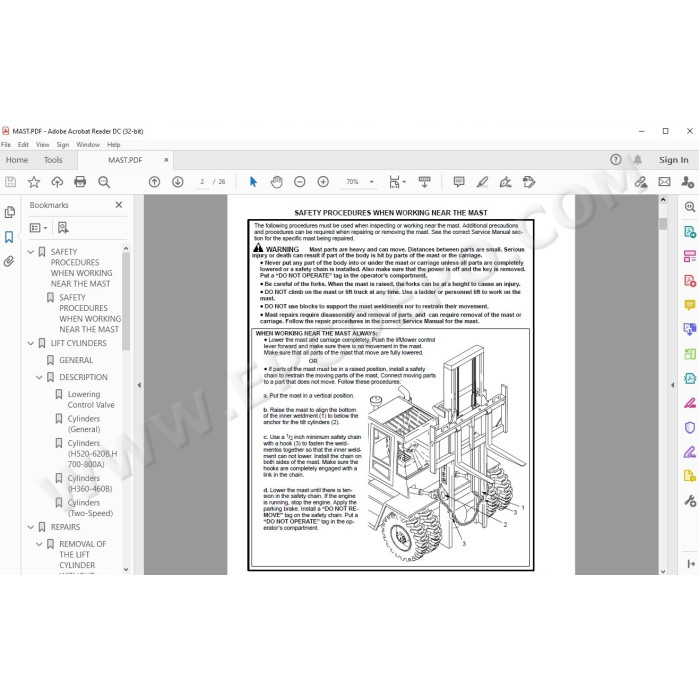Jump to Lowering Control Valve bookmark
This screenshot has height=700, width=700.
point(91,400)
